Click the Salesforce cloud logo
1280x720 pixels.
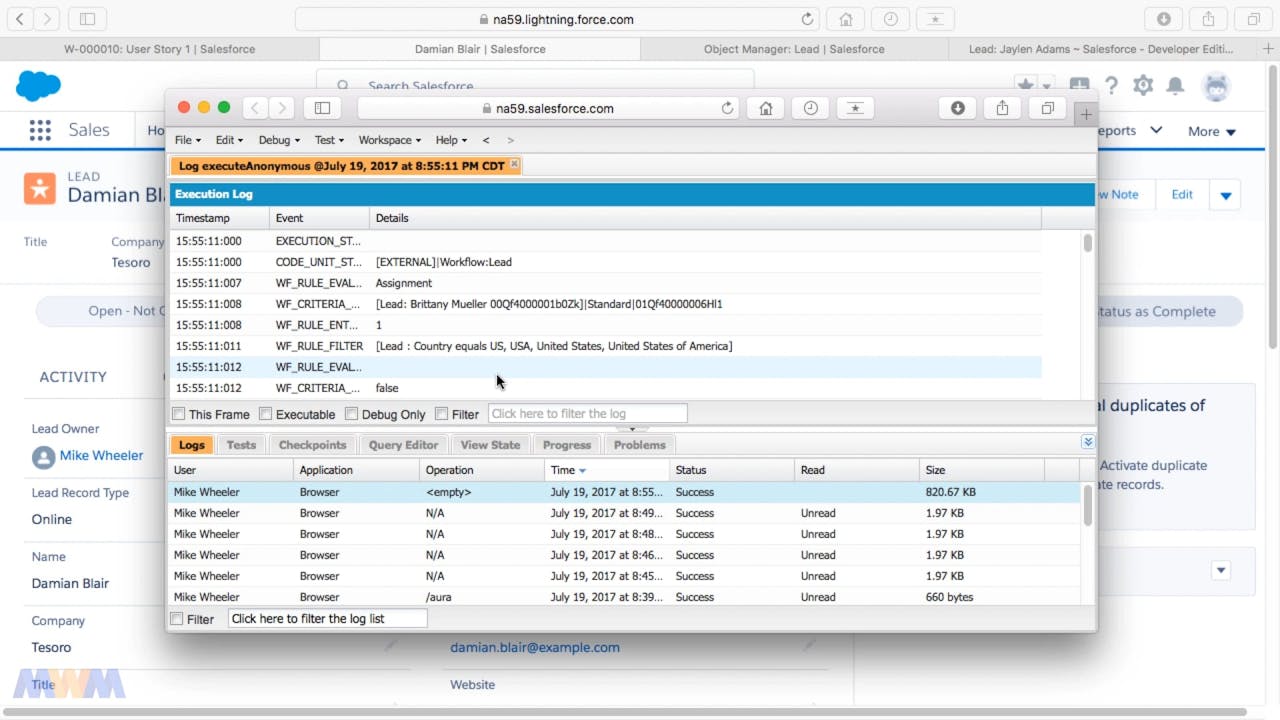39,86
